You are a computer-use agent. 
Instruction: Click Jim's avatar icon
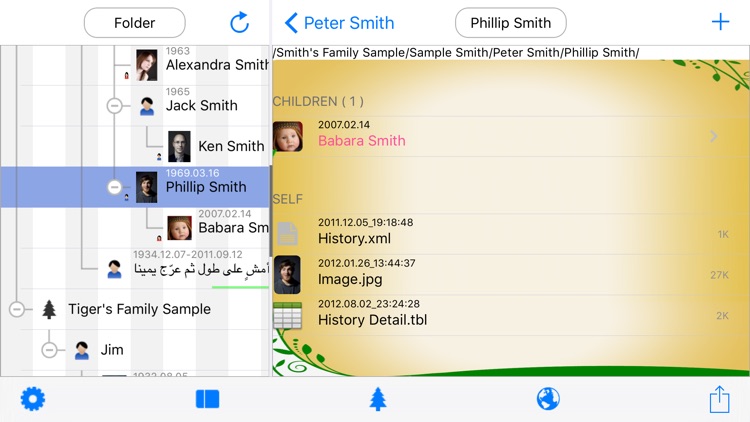tap(82, 350)
